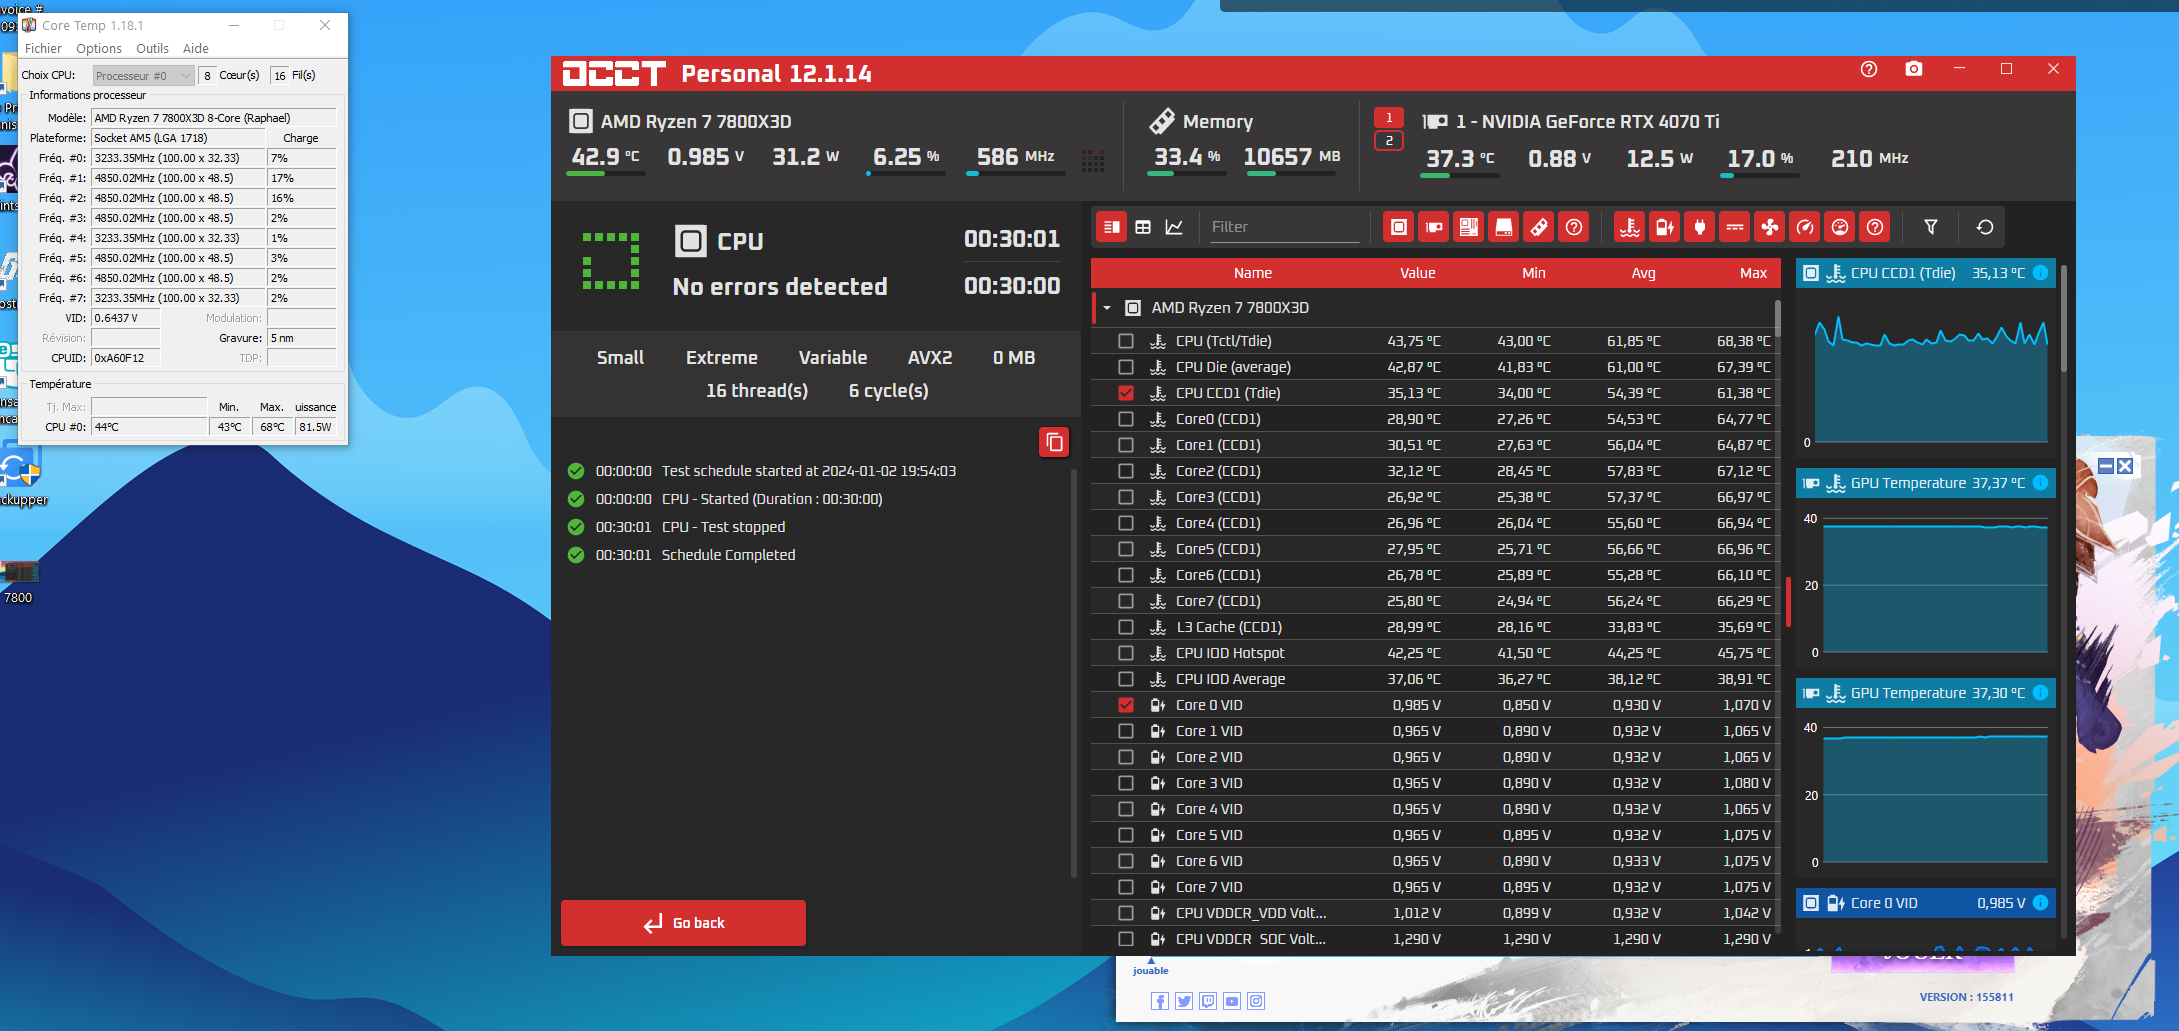Open the Outils menu in Core Temp
The image size is (2179, 1031).
pyautogui.click(x=152, y=48)
